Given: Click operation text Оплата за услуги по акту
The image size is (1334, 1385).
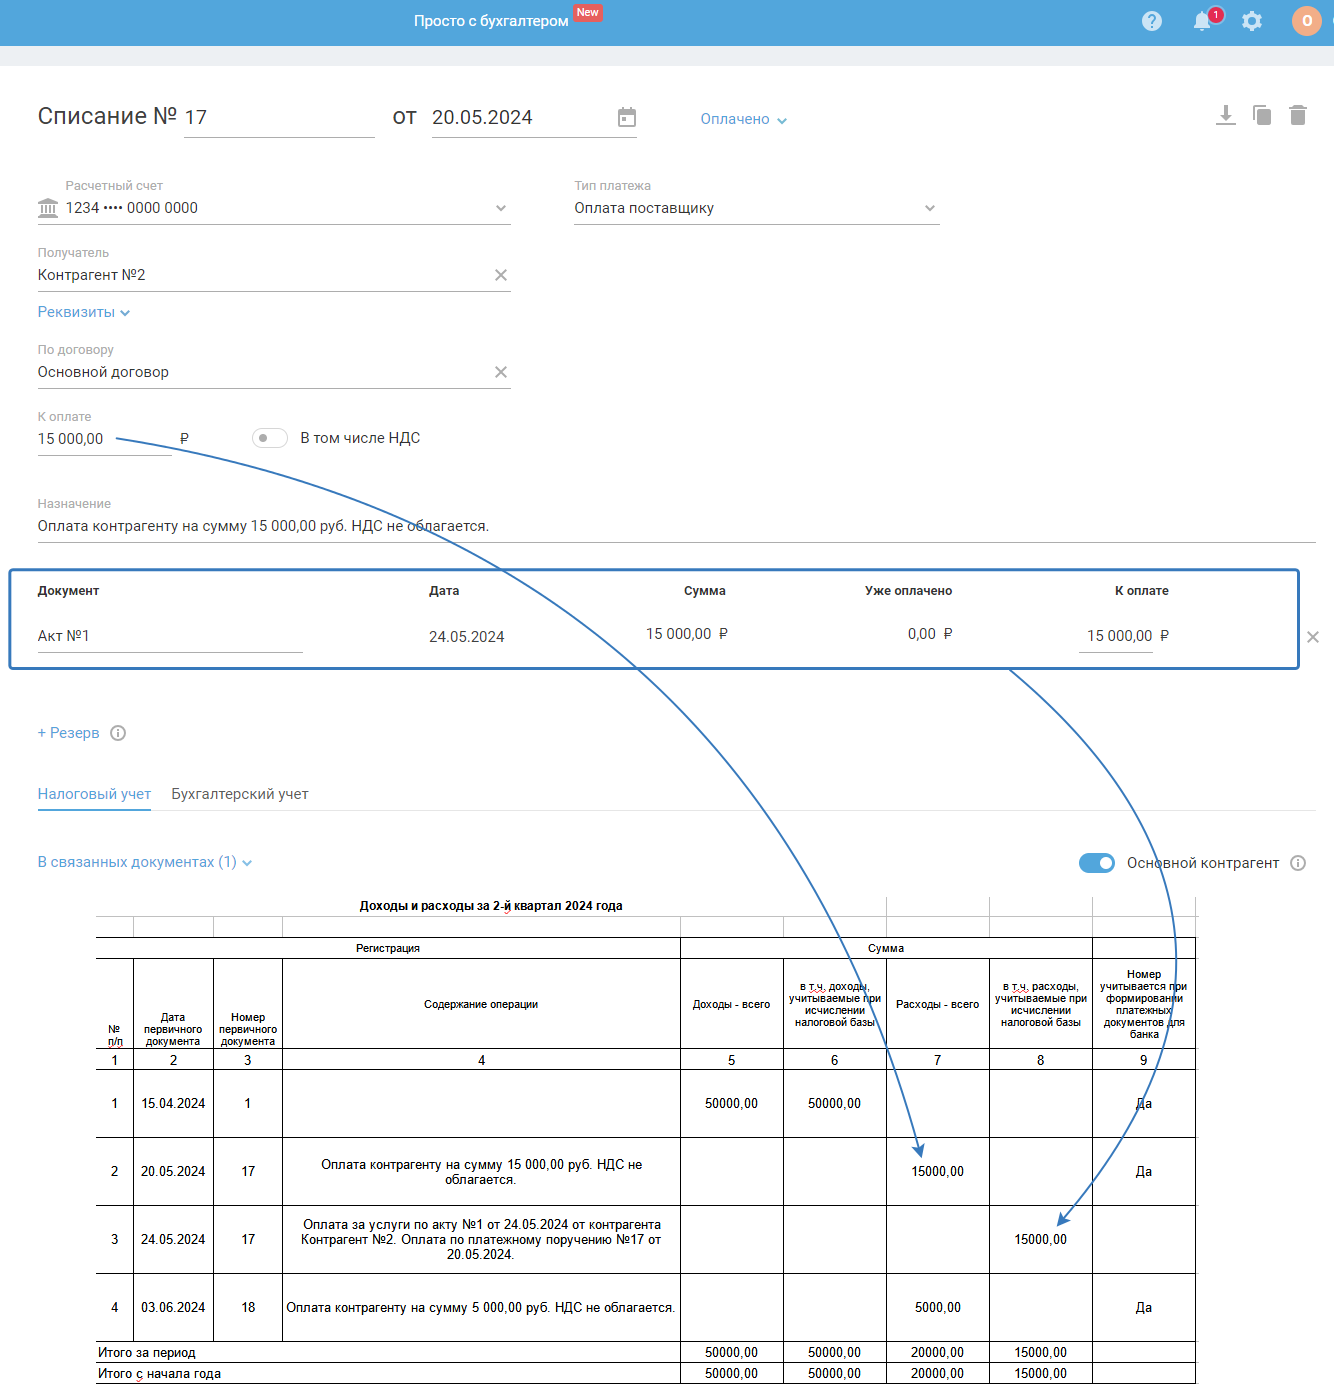Looking at the screenshot, I should pos(481,1240).
